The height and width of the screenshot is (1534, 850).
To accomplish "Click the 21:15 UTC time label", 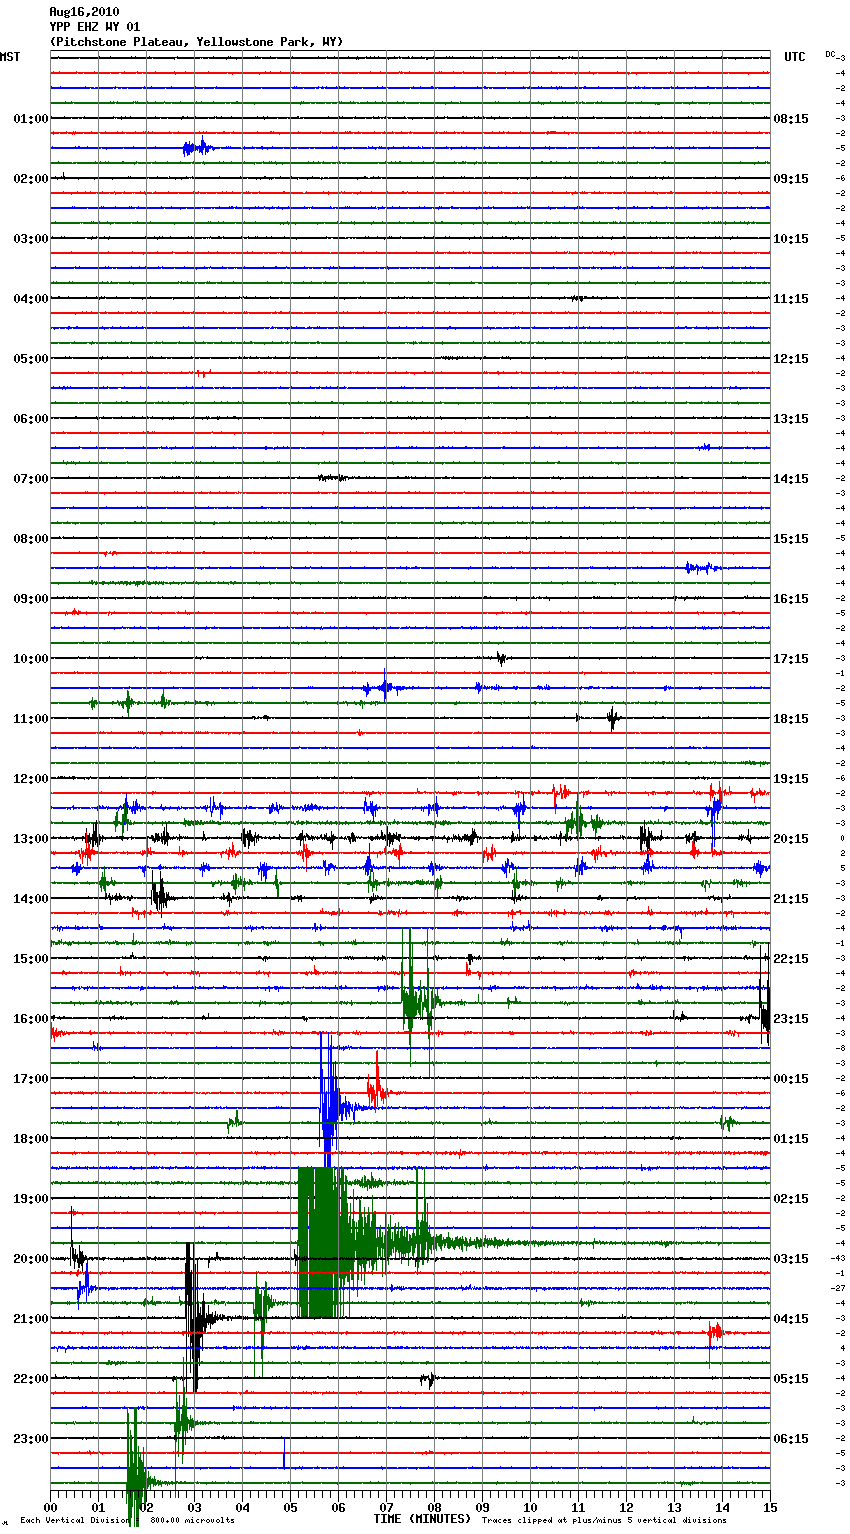I will coord(791,899).
